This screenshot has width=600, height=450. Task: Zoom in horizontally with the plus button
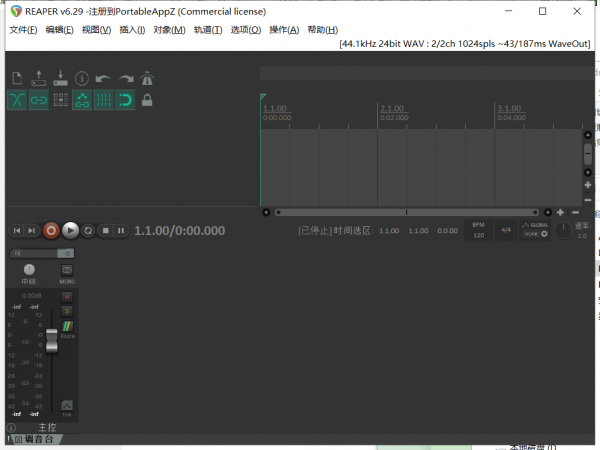point(560,212)
